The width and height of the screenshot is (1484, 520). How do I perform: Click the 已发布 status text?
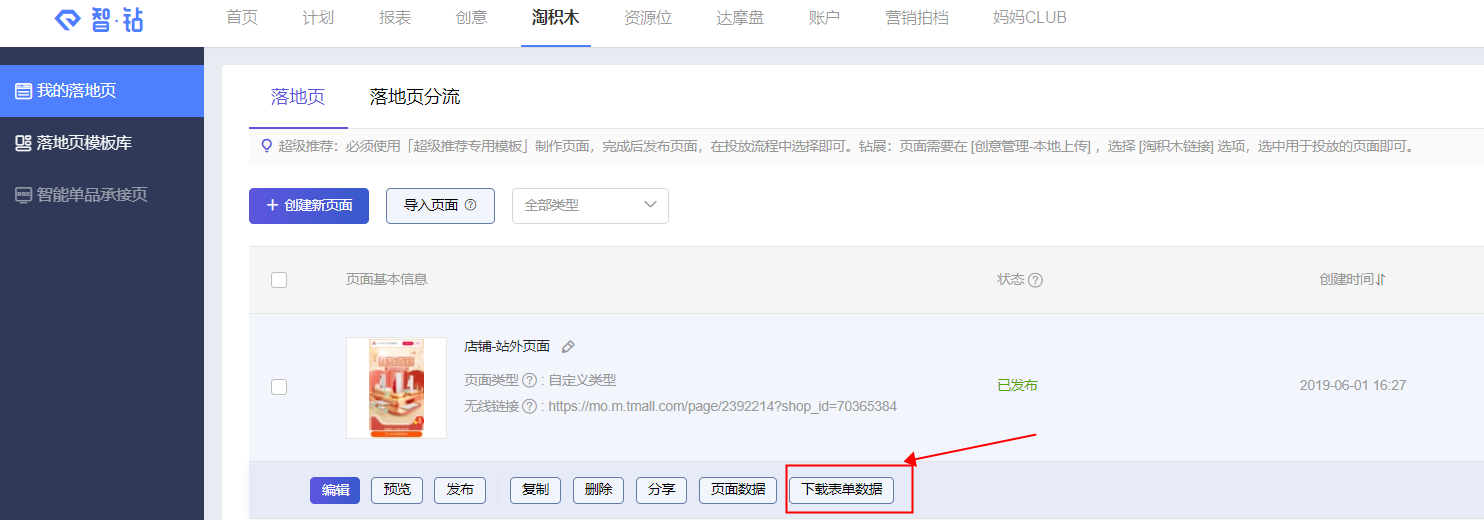click(1017, 385)
